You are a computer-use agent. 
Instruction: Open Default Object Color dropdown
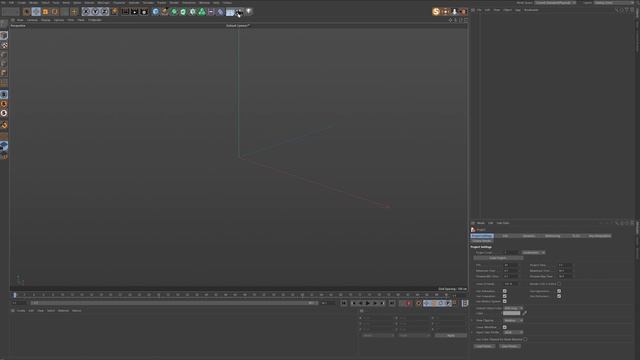[513, 308]
